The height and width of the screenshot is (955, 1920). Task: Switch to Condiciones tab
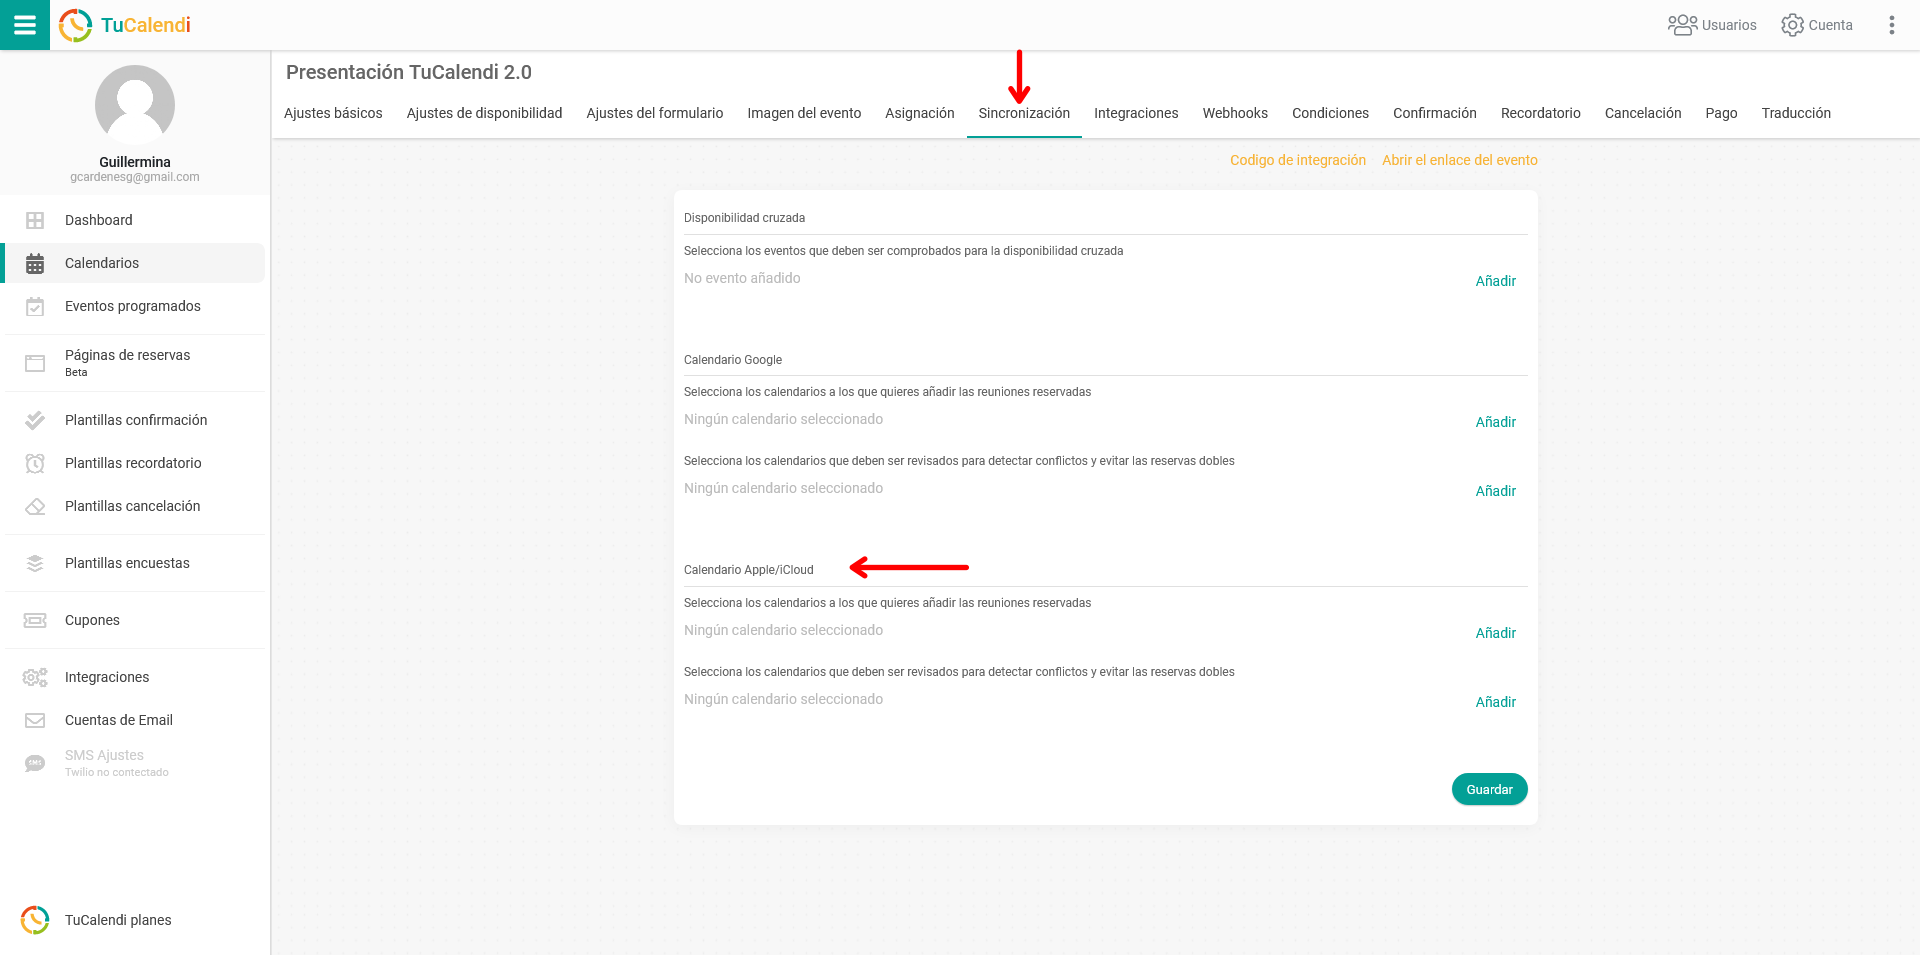tap(1330, 113)
